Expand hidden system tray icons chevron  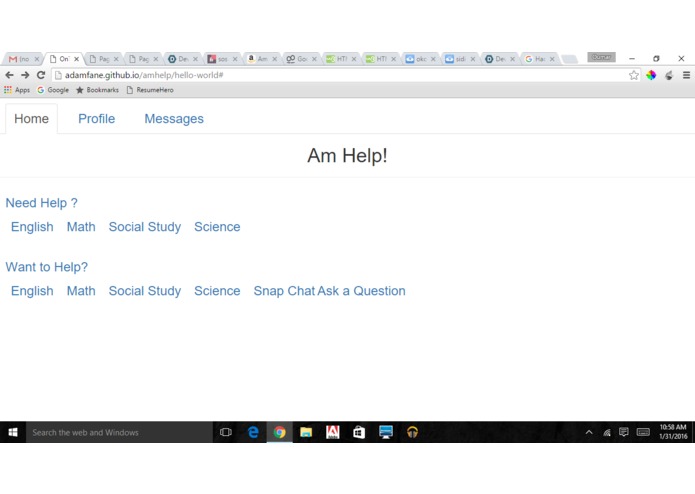click(x=589, y=432)
